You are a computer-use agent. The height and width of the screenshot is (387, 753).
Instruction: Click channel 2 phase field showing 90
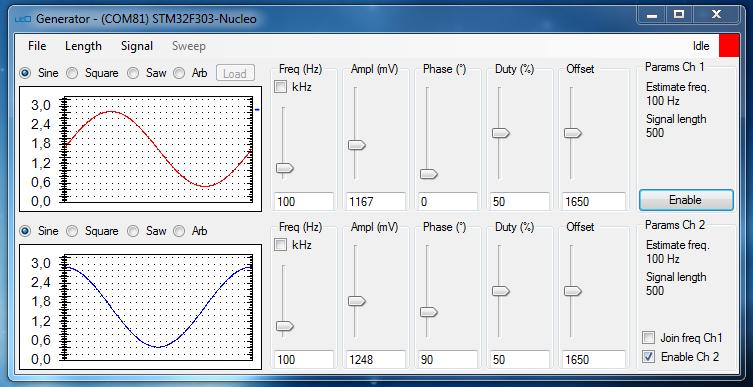[448, 360]
